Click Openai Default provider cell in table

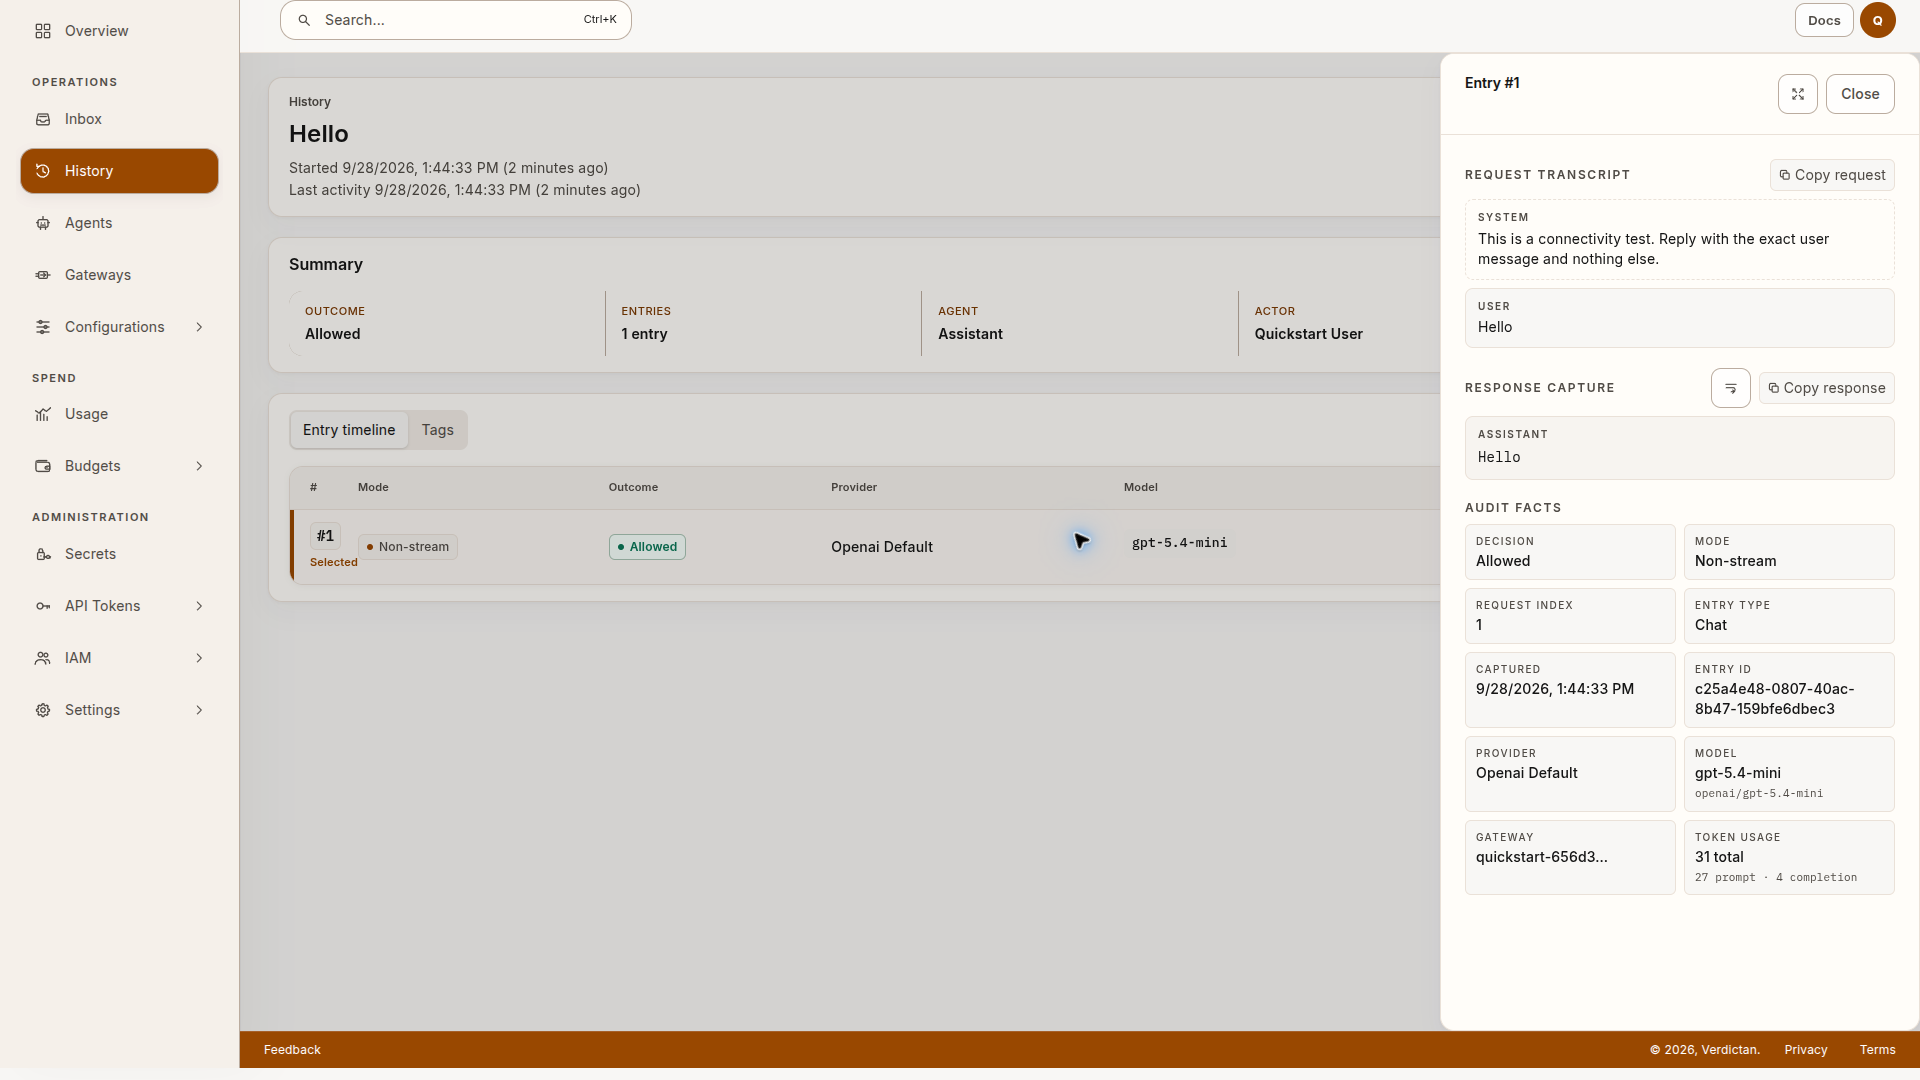[881, 547]
